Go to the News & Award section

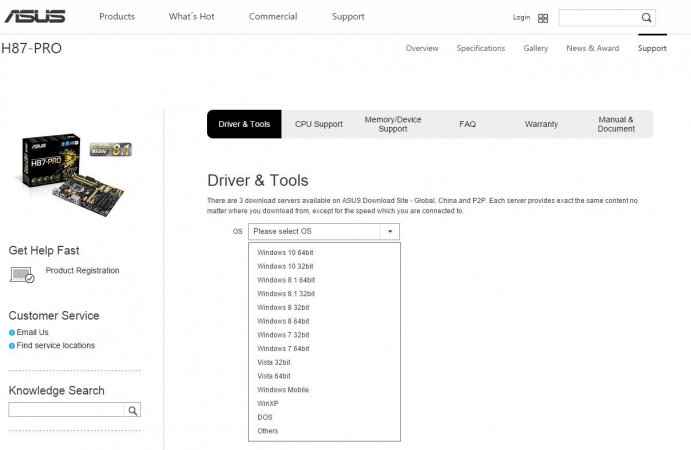(x=593, y=48)
